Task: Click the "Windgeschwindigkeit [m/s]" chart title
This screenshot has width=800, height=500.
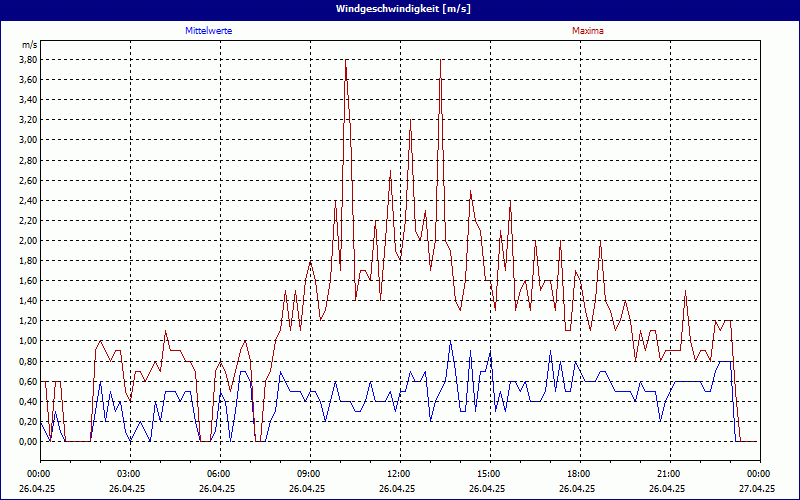Action: [400, 9]
